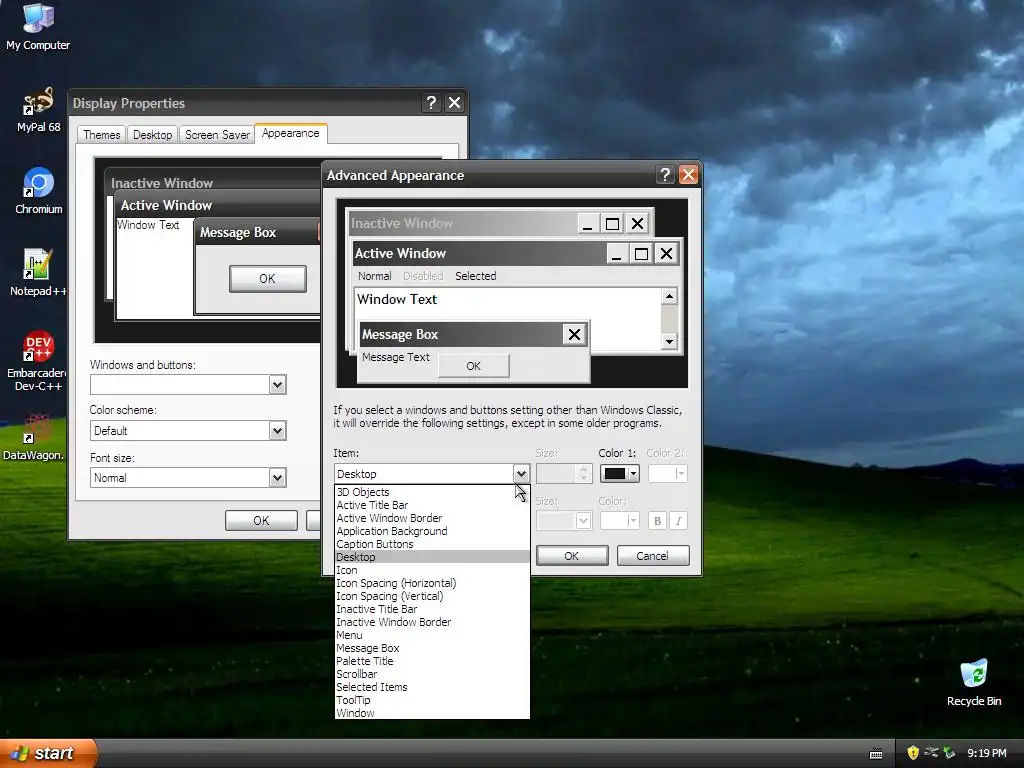Choose Selected Items from the list
This screenshot has height=768, width=1024.
pyautogui.click(x=432, y=687)
